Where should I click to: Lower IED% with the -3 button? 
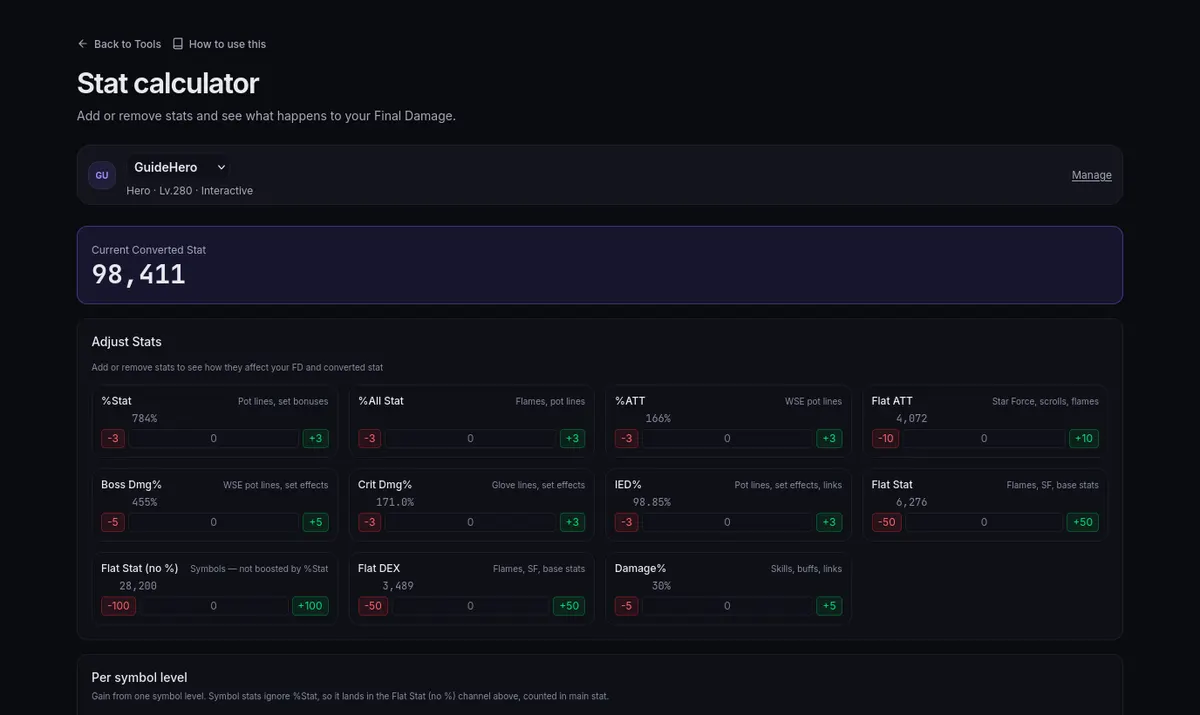628,522
